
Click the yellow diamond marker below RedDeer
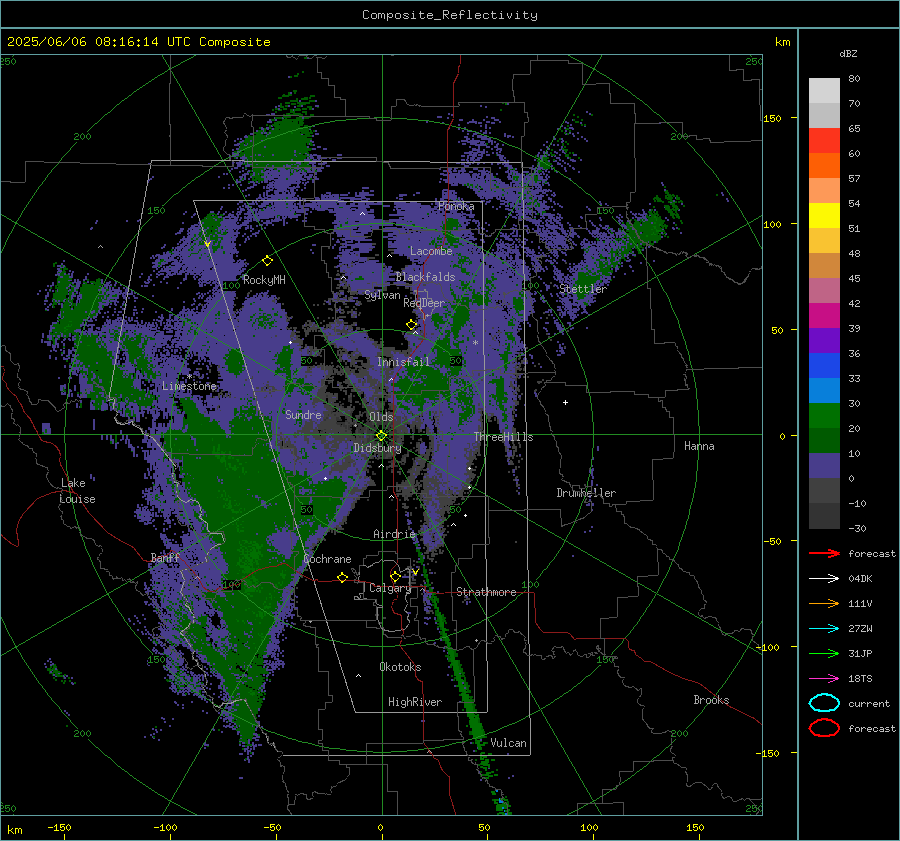412,325
